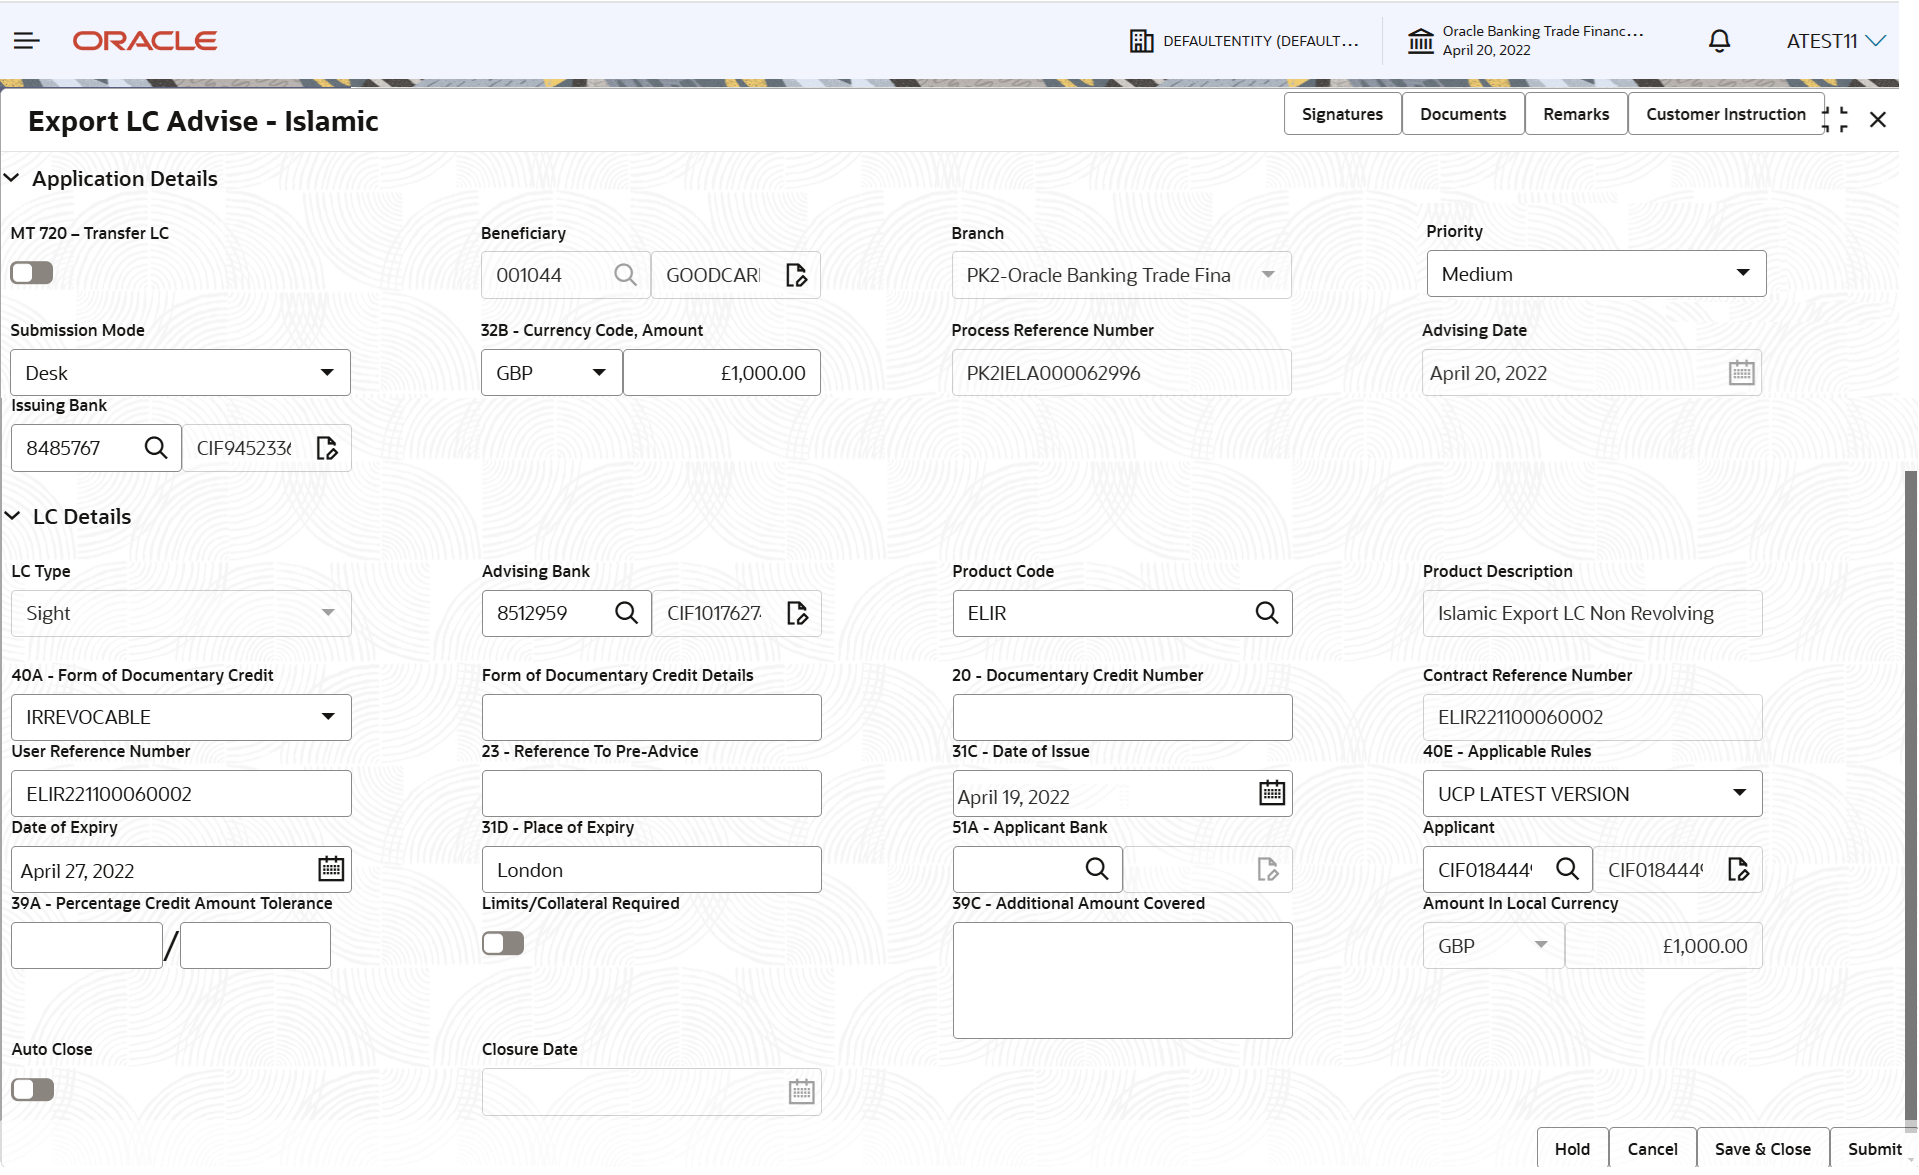Image resolution: width=1919 pixels, height=1175 pixels.
Task: Open Advising Date calendar picker
Action: (x=1741, y=373)
